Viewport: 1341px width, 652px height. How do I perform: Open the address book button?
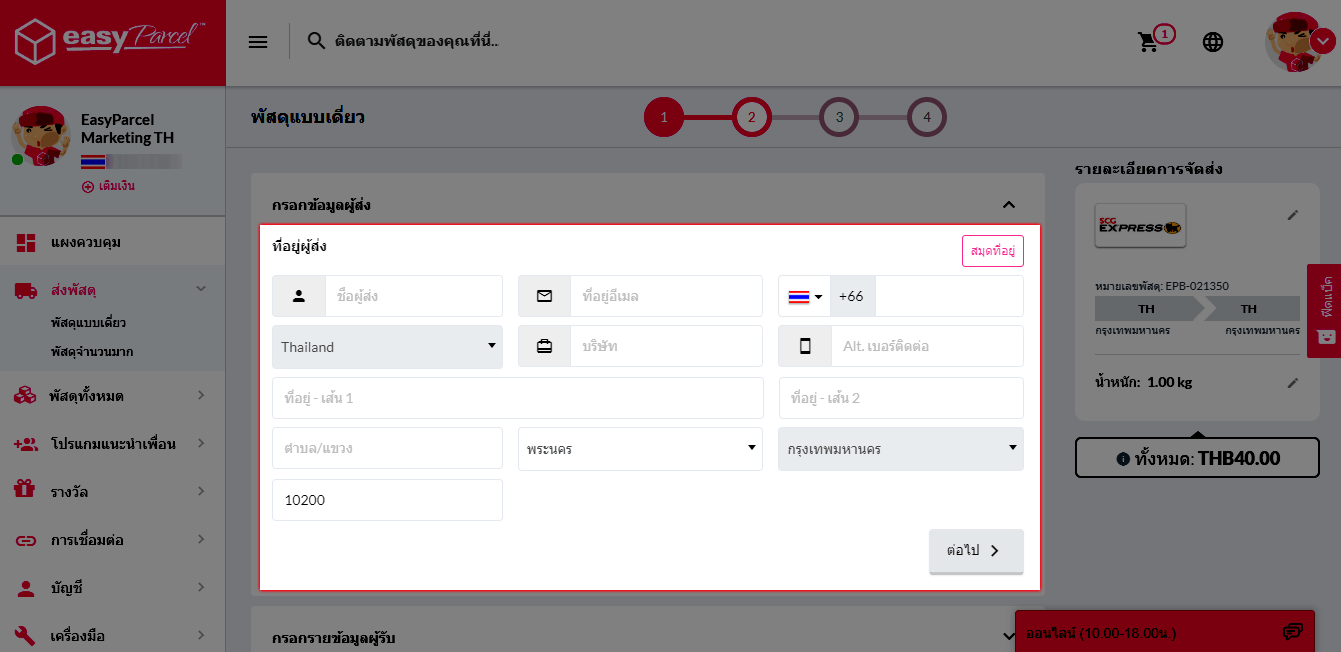pyautogui.click(x=993, y=251)
